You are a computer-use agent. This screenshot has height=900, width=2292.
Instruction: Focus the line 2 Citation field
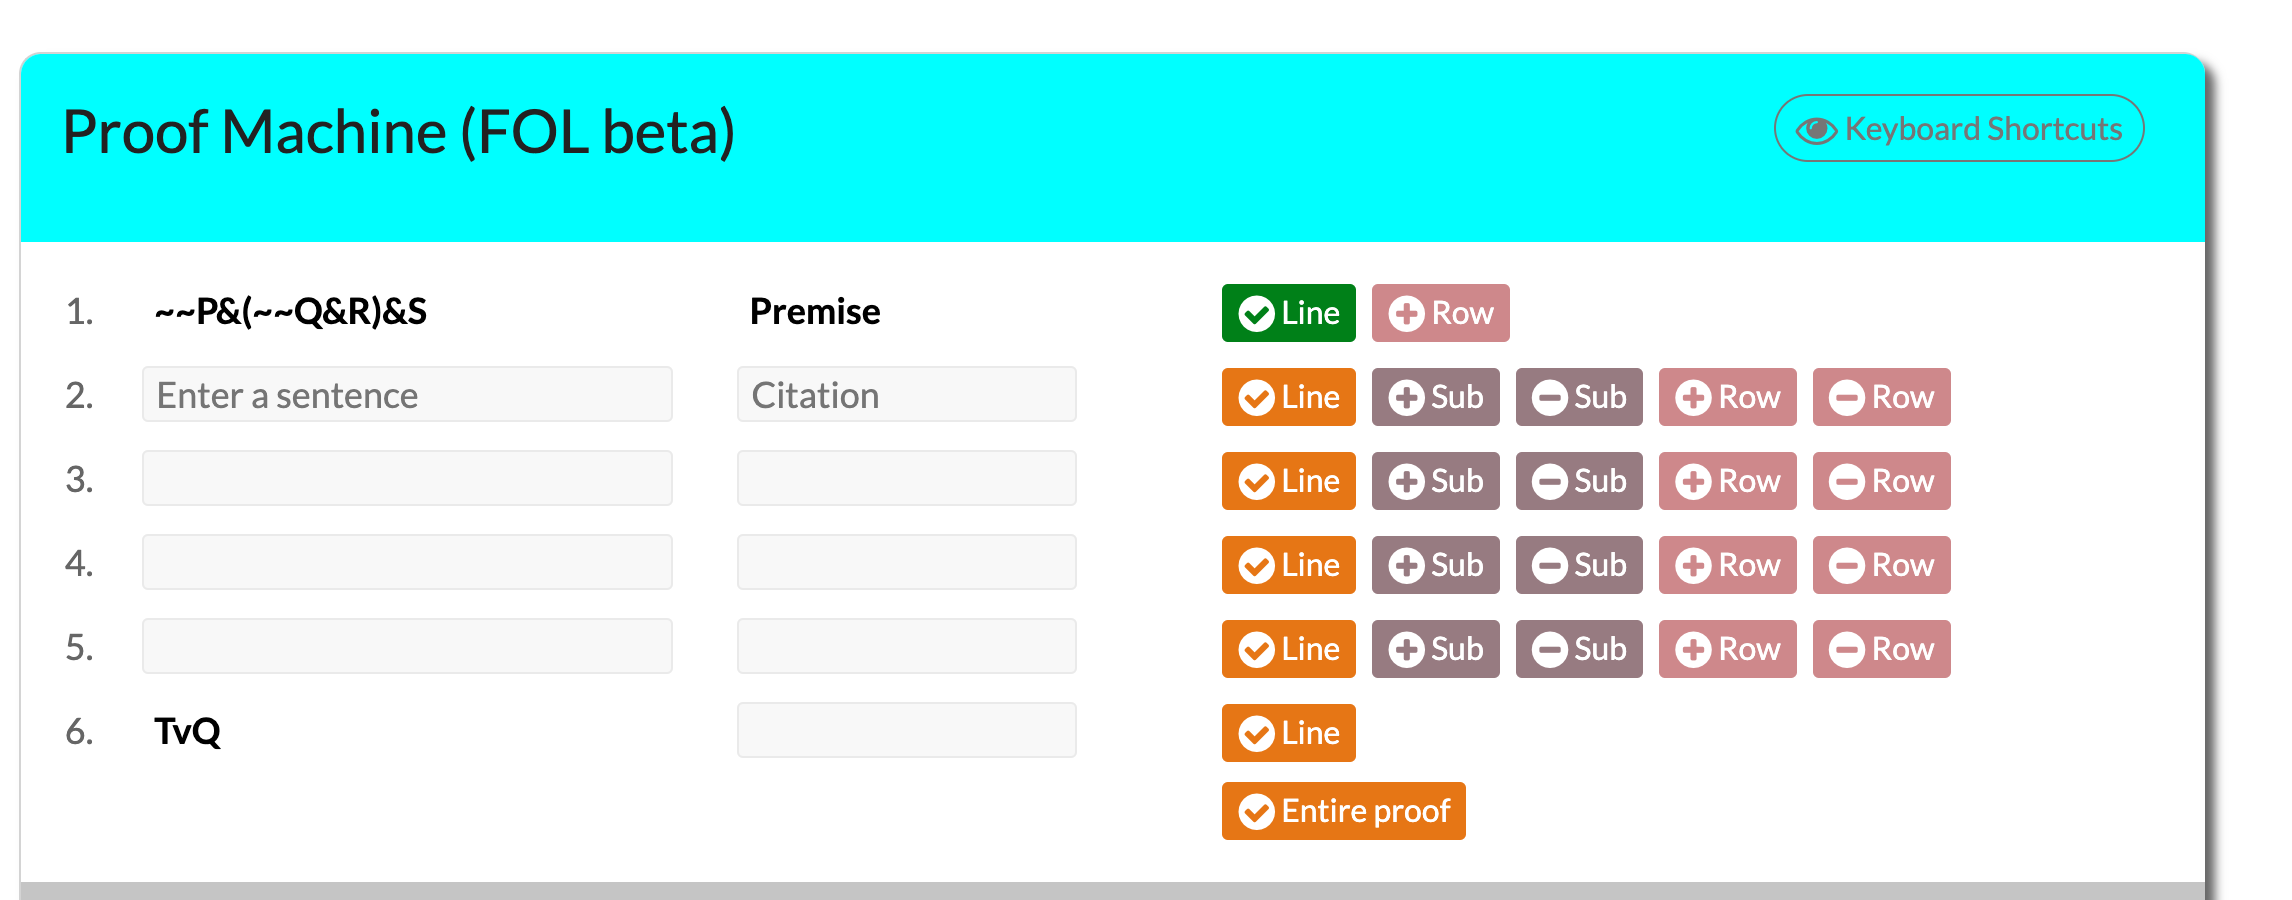click(x=906, y=395)
